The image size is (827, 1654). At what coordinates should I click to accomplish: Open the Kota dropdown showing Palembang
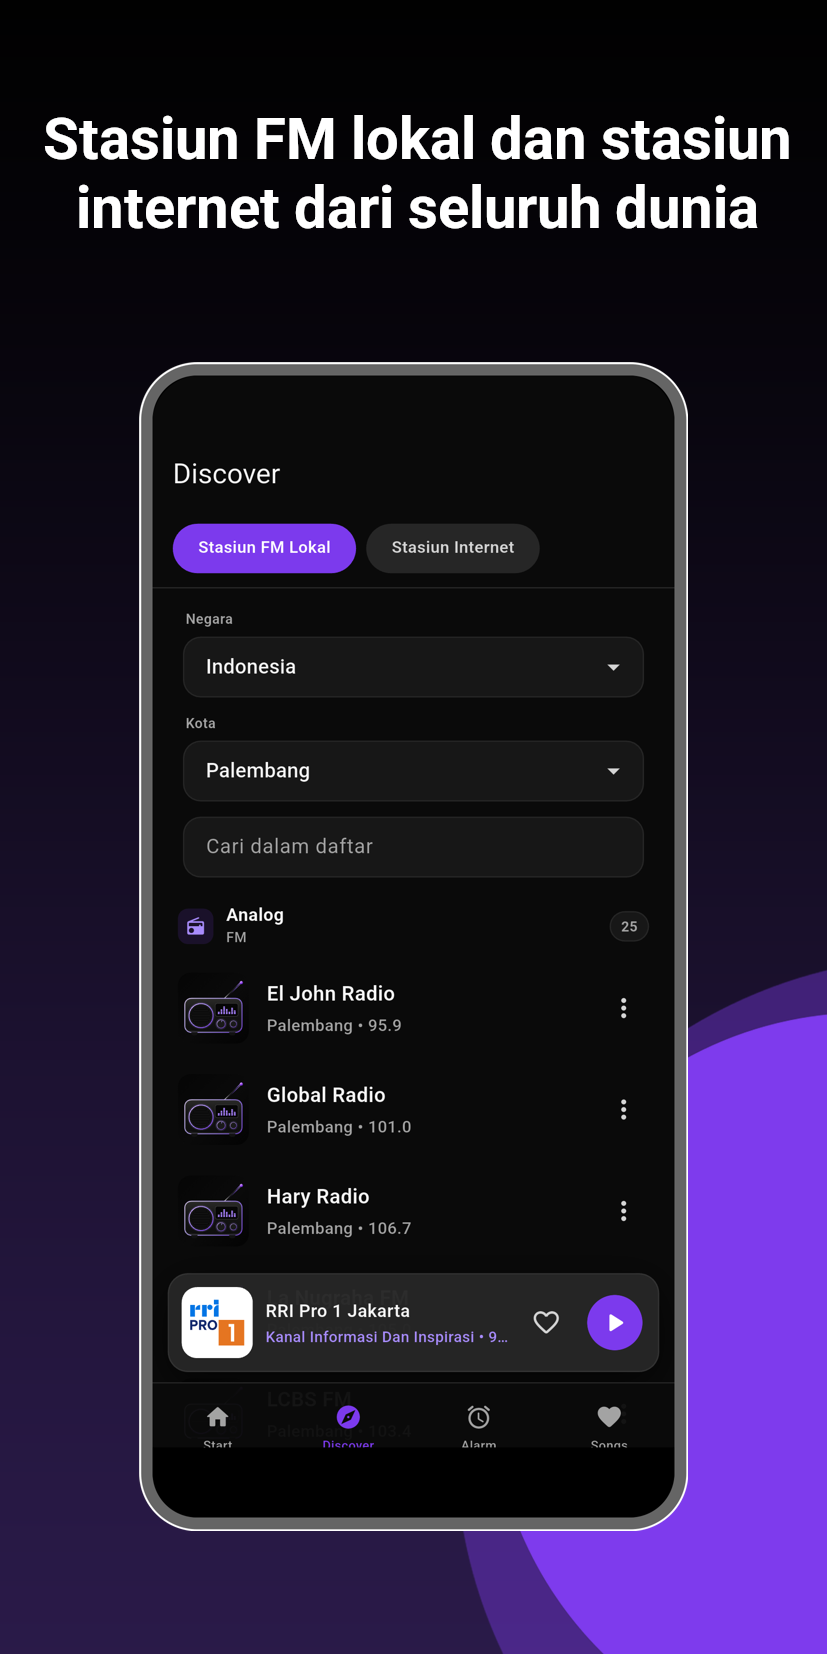[x=413, y=771]
